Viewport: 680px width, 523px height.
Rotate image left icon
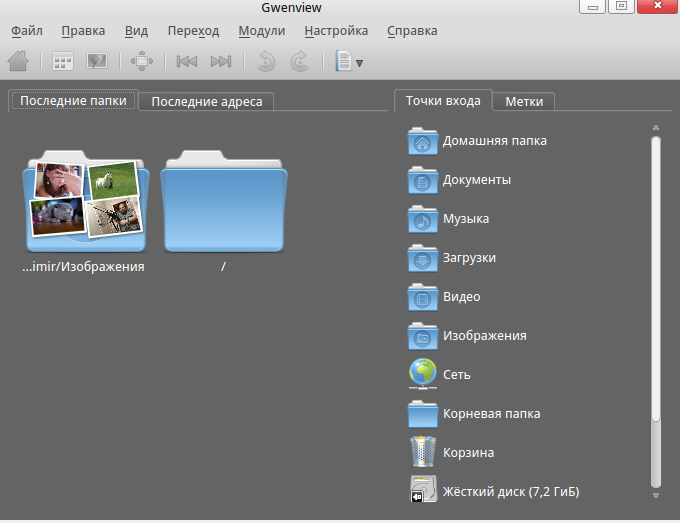click(266, 61)
